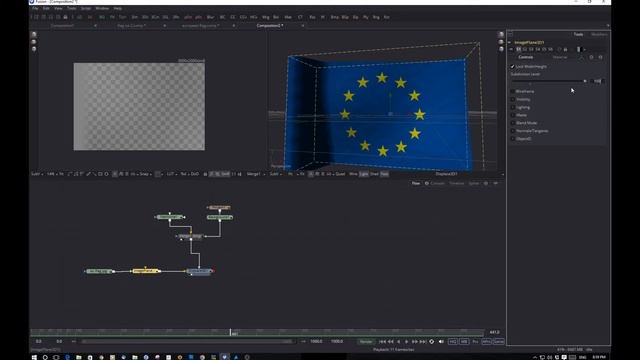
Task: Toggle DoD in the left viewer toolbar
Action: [x=195, y=174]
